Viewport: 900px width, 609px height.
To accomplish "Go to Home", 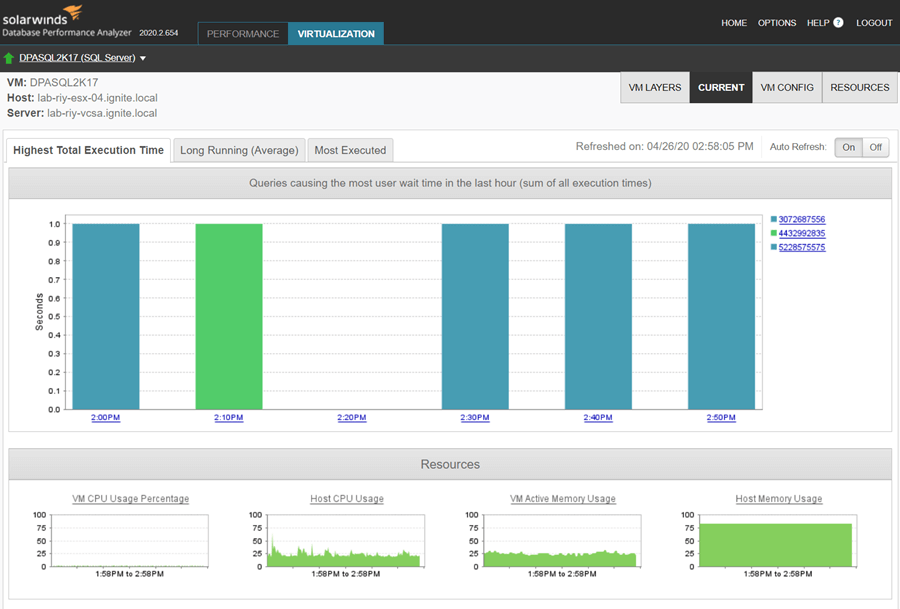I will (734, 23).
